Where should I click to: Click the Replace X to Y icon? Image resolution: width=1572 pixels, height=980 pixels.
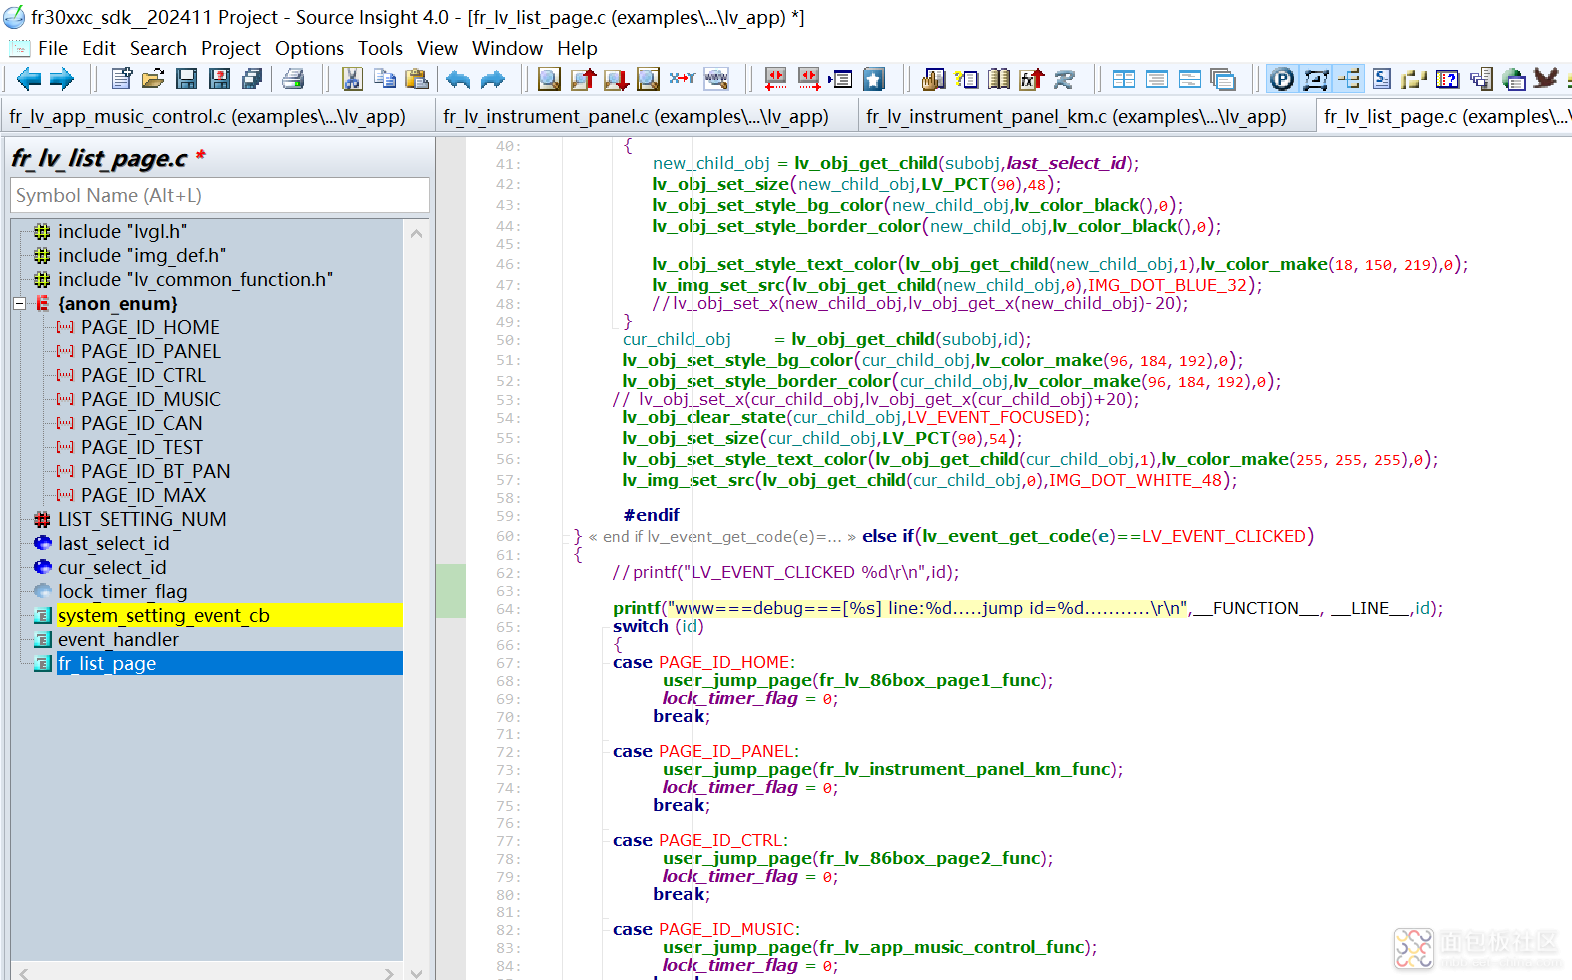(x=682, y=79)
